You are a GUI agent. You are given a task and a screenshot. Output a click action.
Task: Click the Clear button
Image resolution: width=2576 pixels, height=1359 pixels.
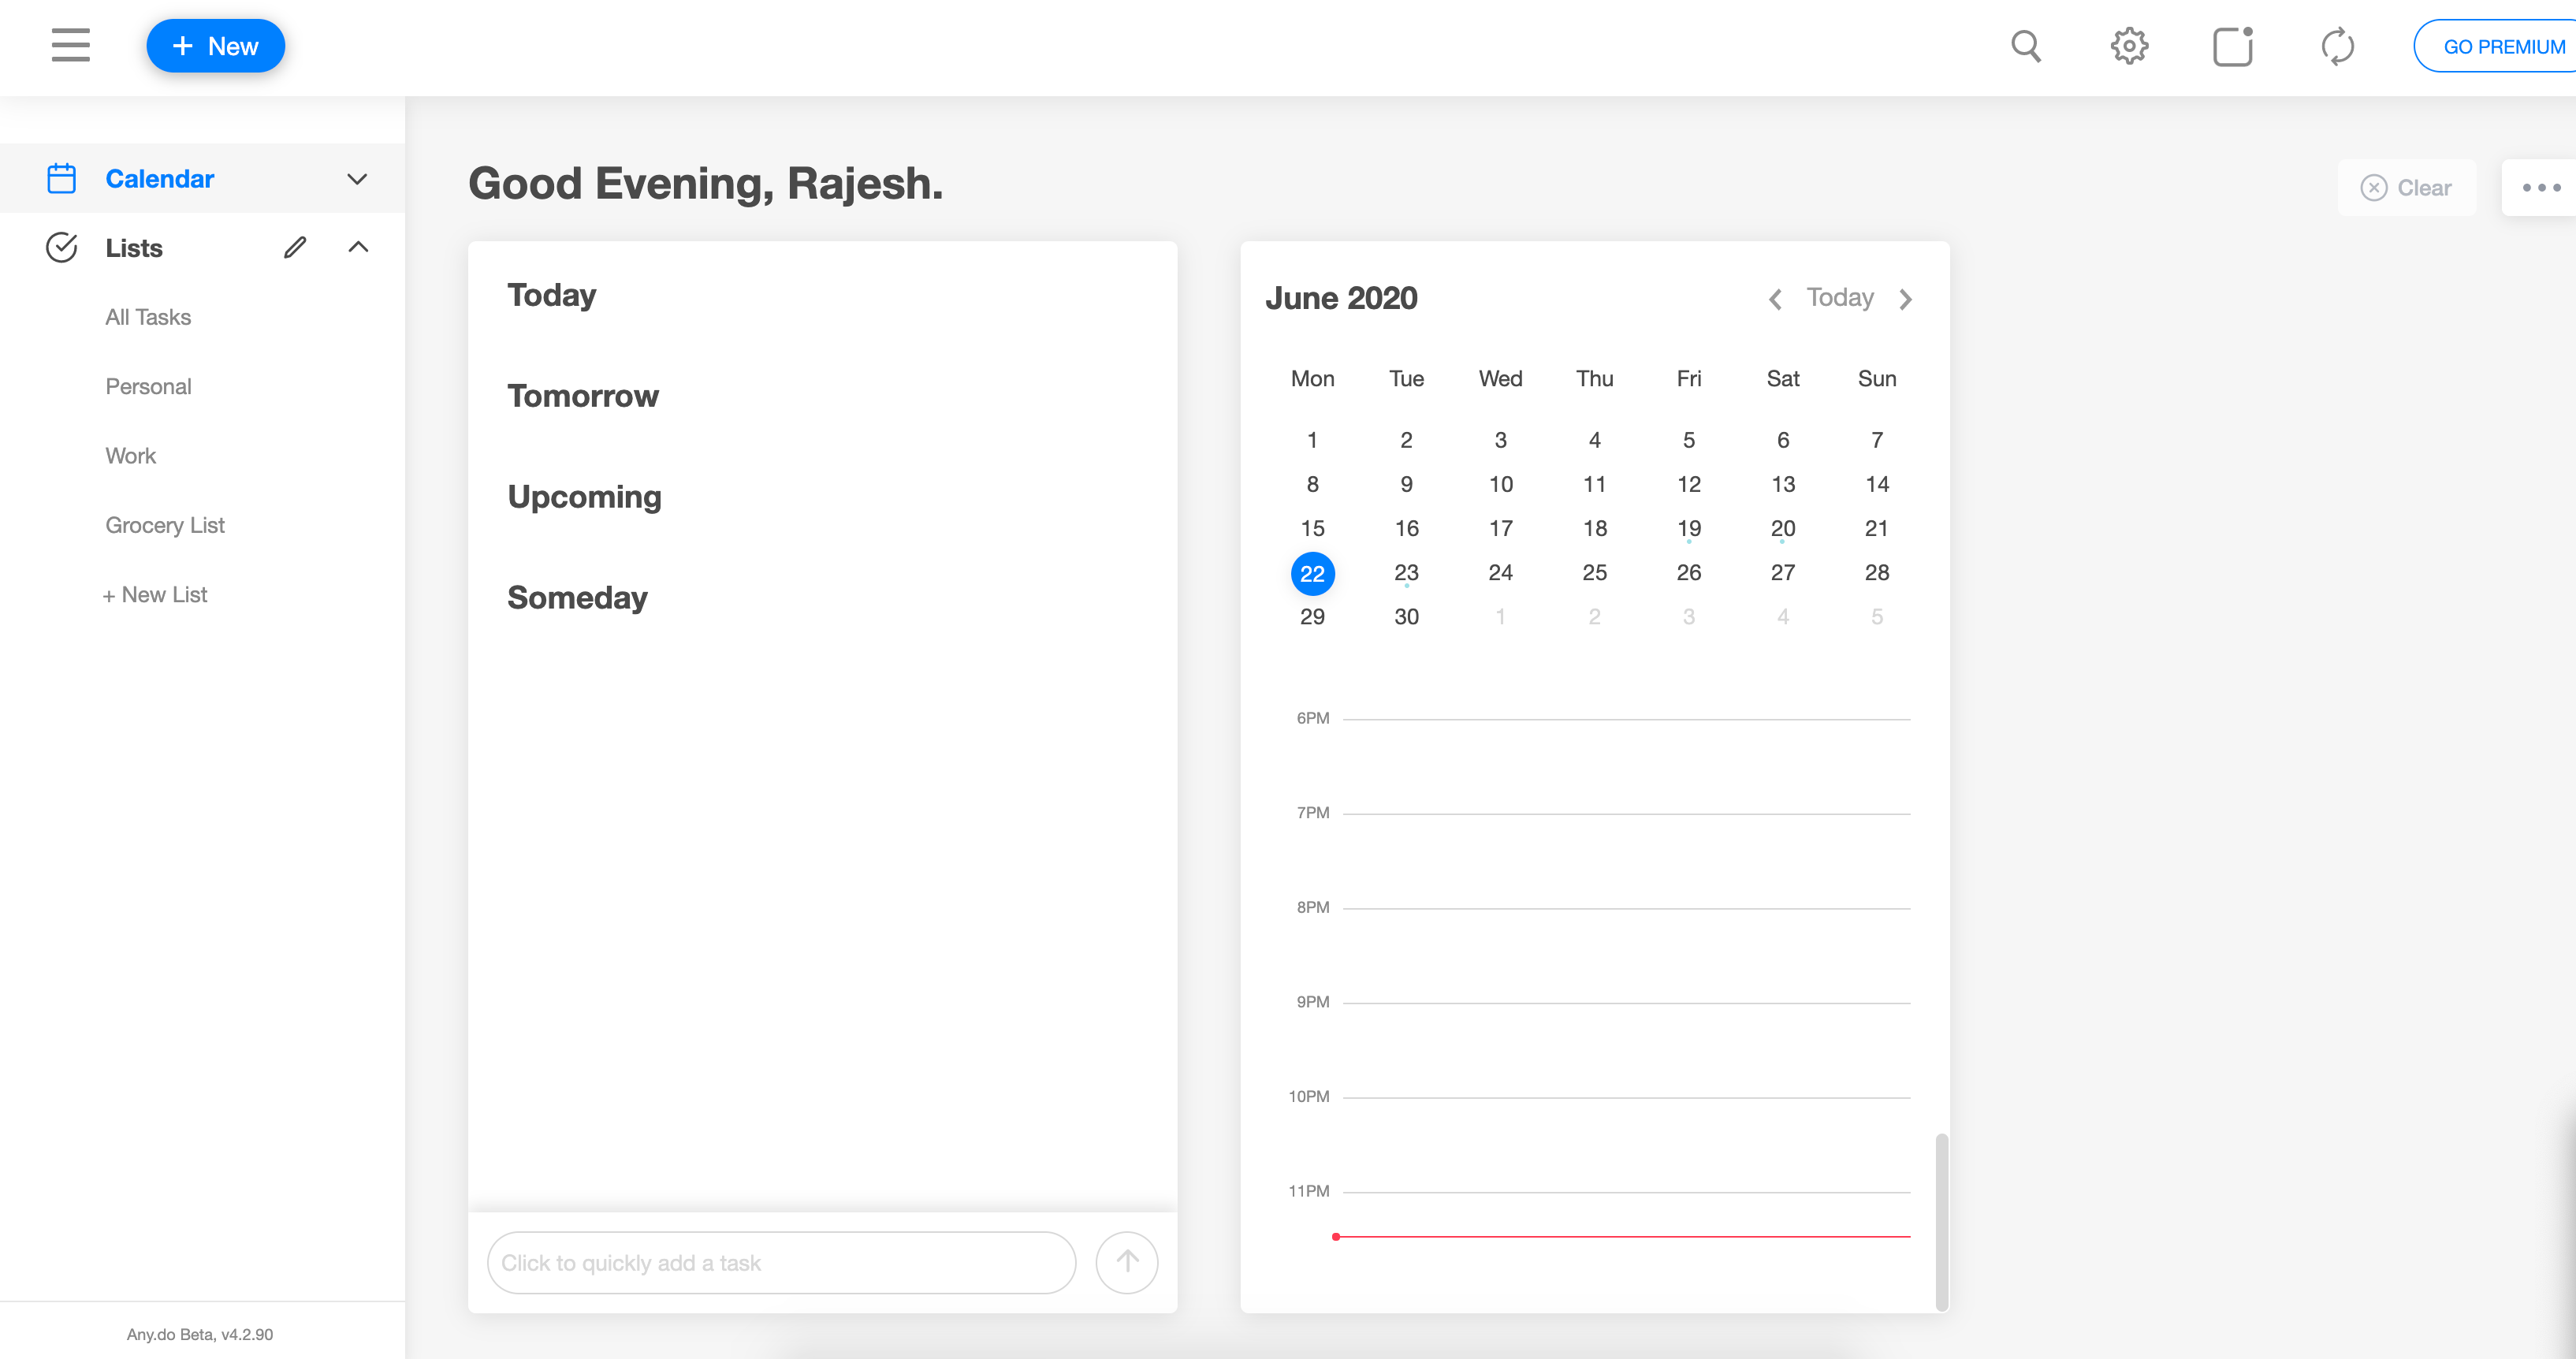(2406, 188)
